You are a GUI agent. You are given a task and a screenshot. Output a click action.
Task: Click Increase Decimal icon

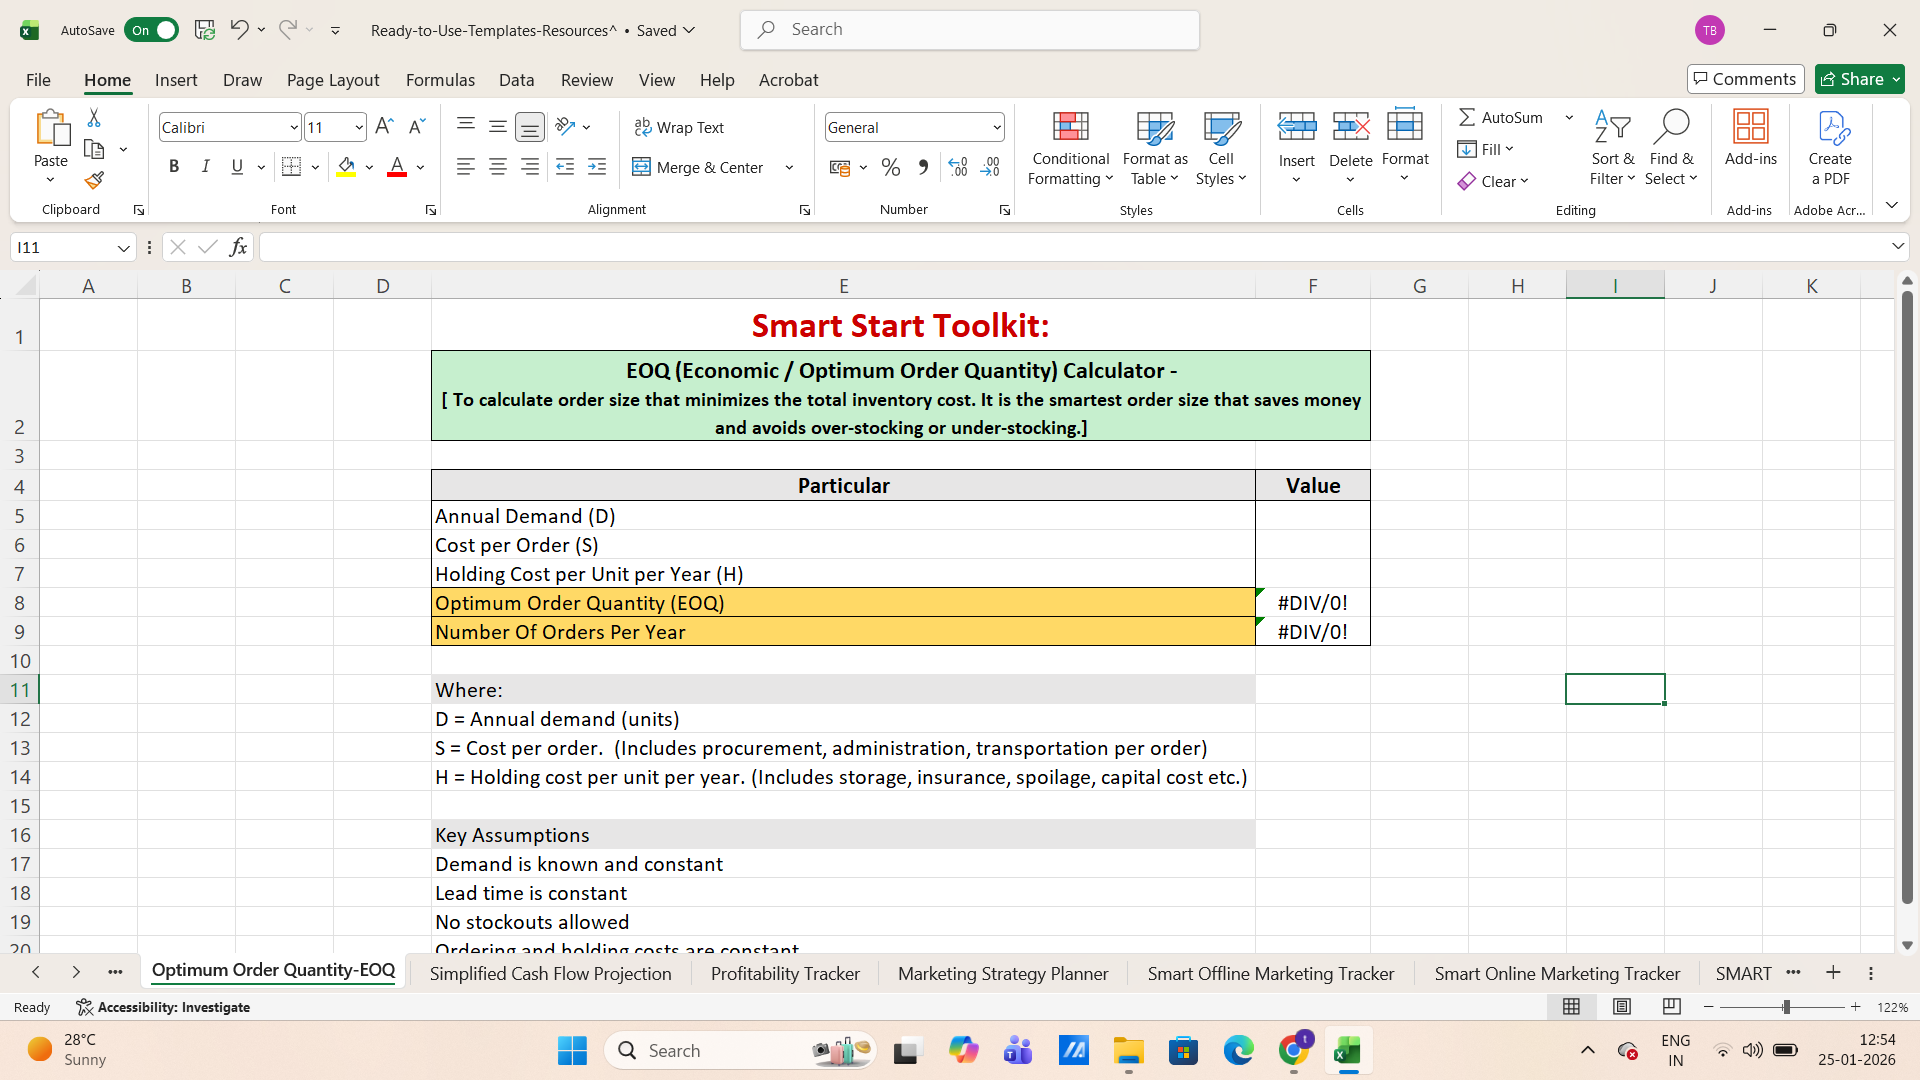(x=957, y=167)
